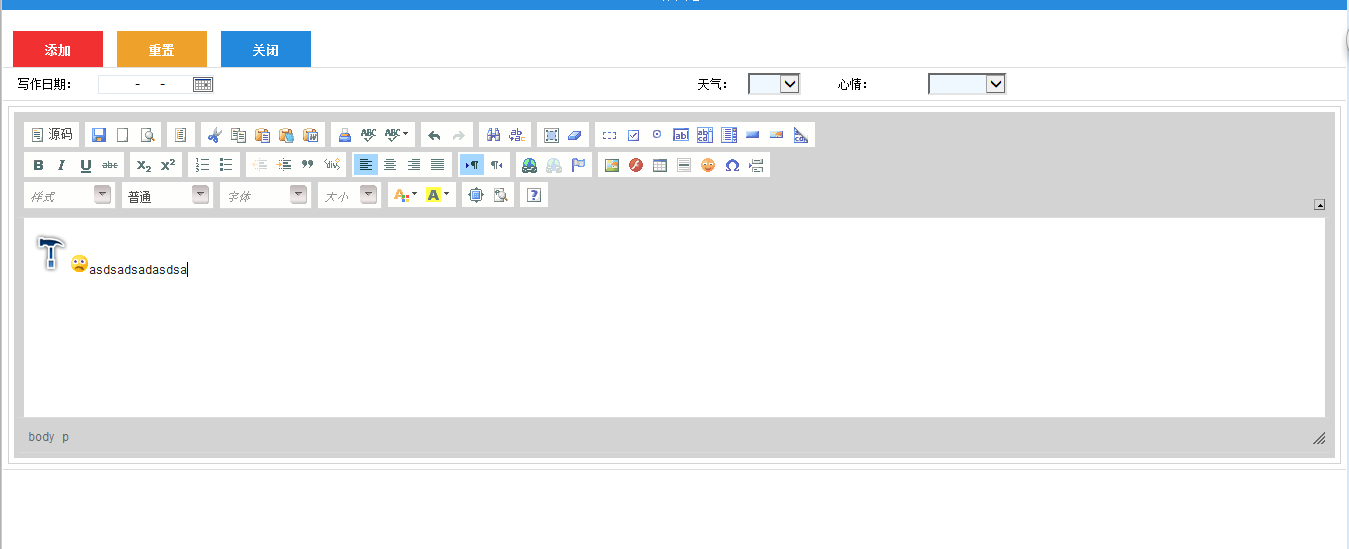Click the Remove Format eraser icon
This screenshot has width=1349, height=549.
click(574, 135)
